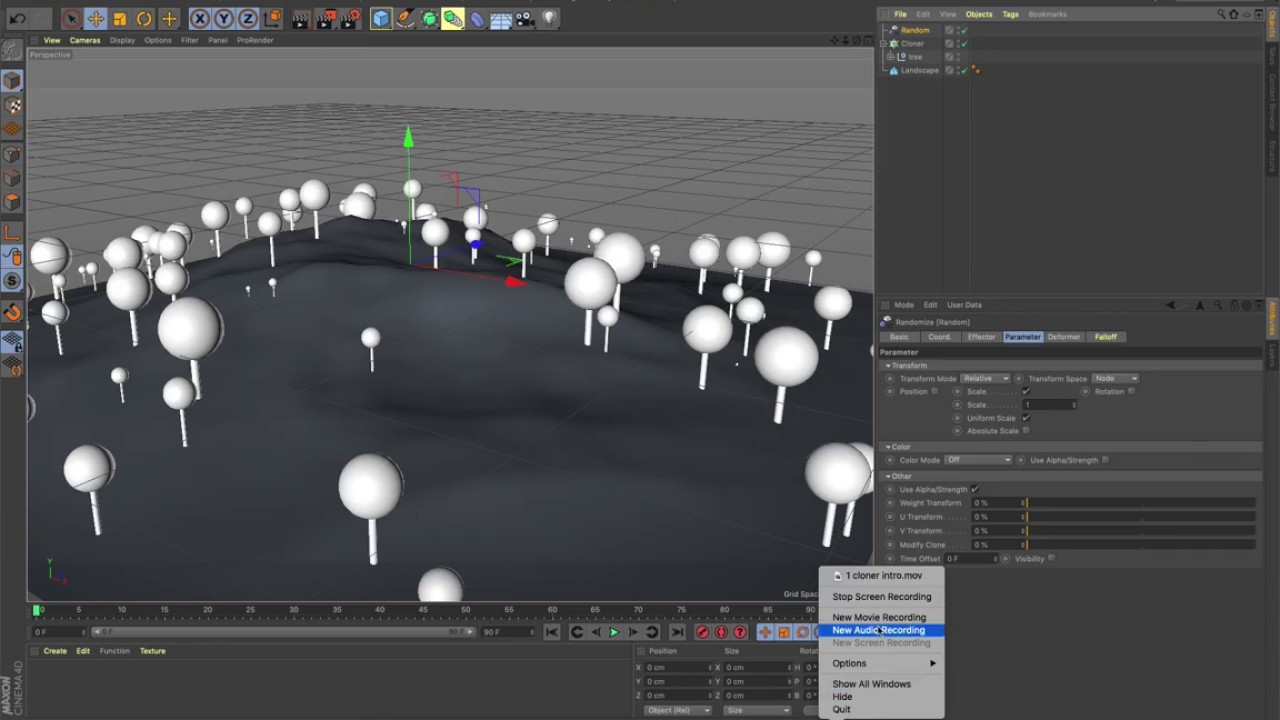Click the Modify Clone slider
Image resolution: width=1280 pixels, height=720 pixels.
point(1140,545)
